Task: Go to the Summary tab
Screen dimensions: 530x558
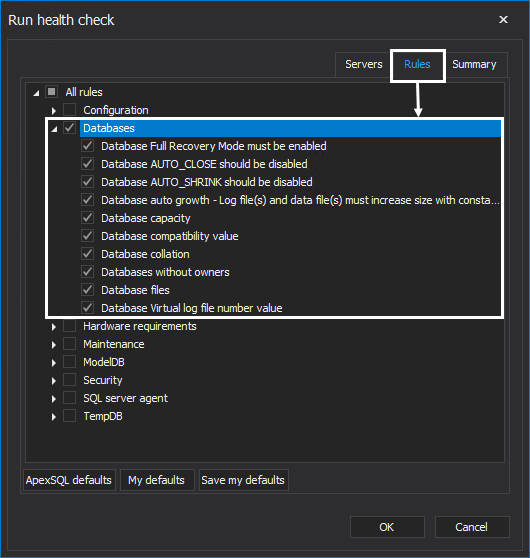Action: (474, 64)
